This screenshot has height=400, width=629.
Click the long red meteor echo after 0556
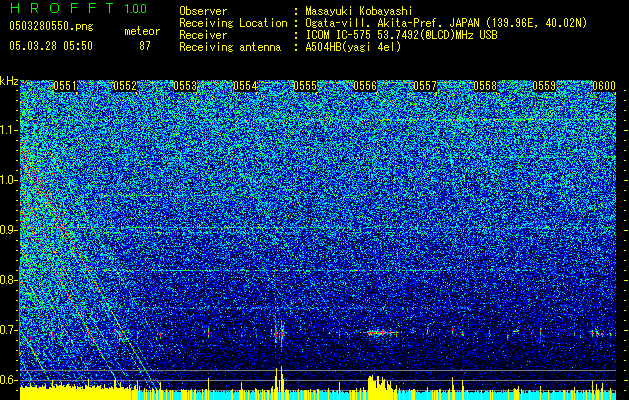[x=382, y=333]
